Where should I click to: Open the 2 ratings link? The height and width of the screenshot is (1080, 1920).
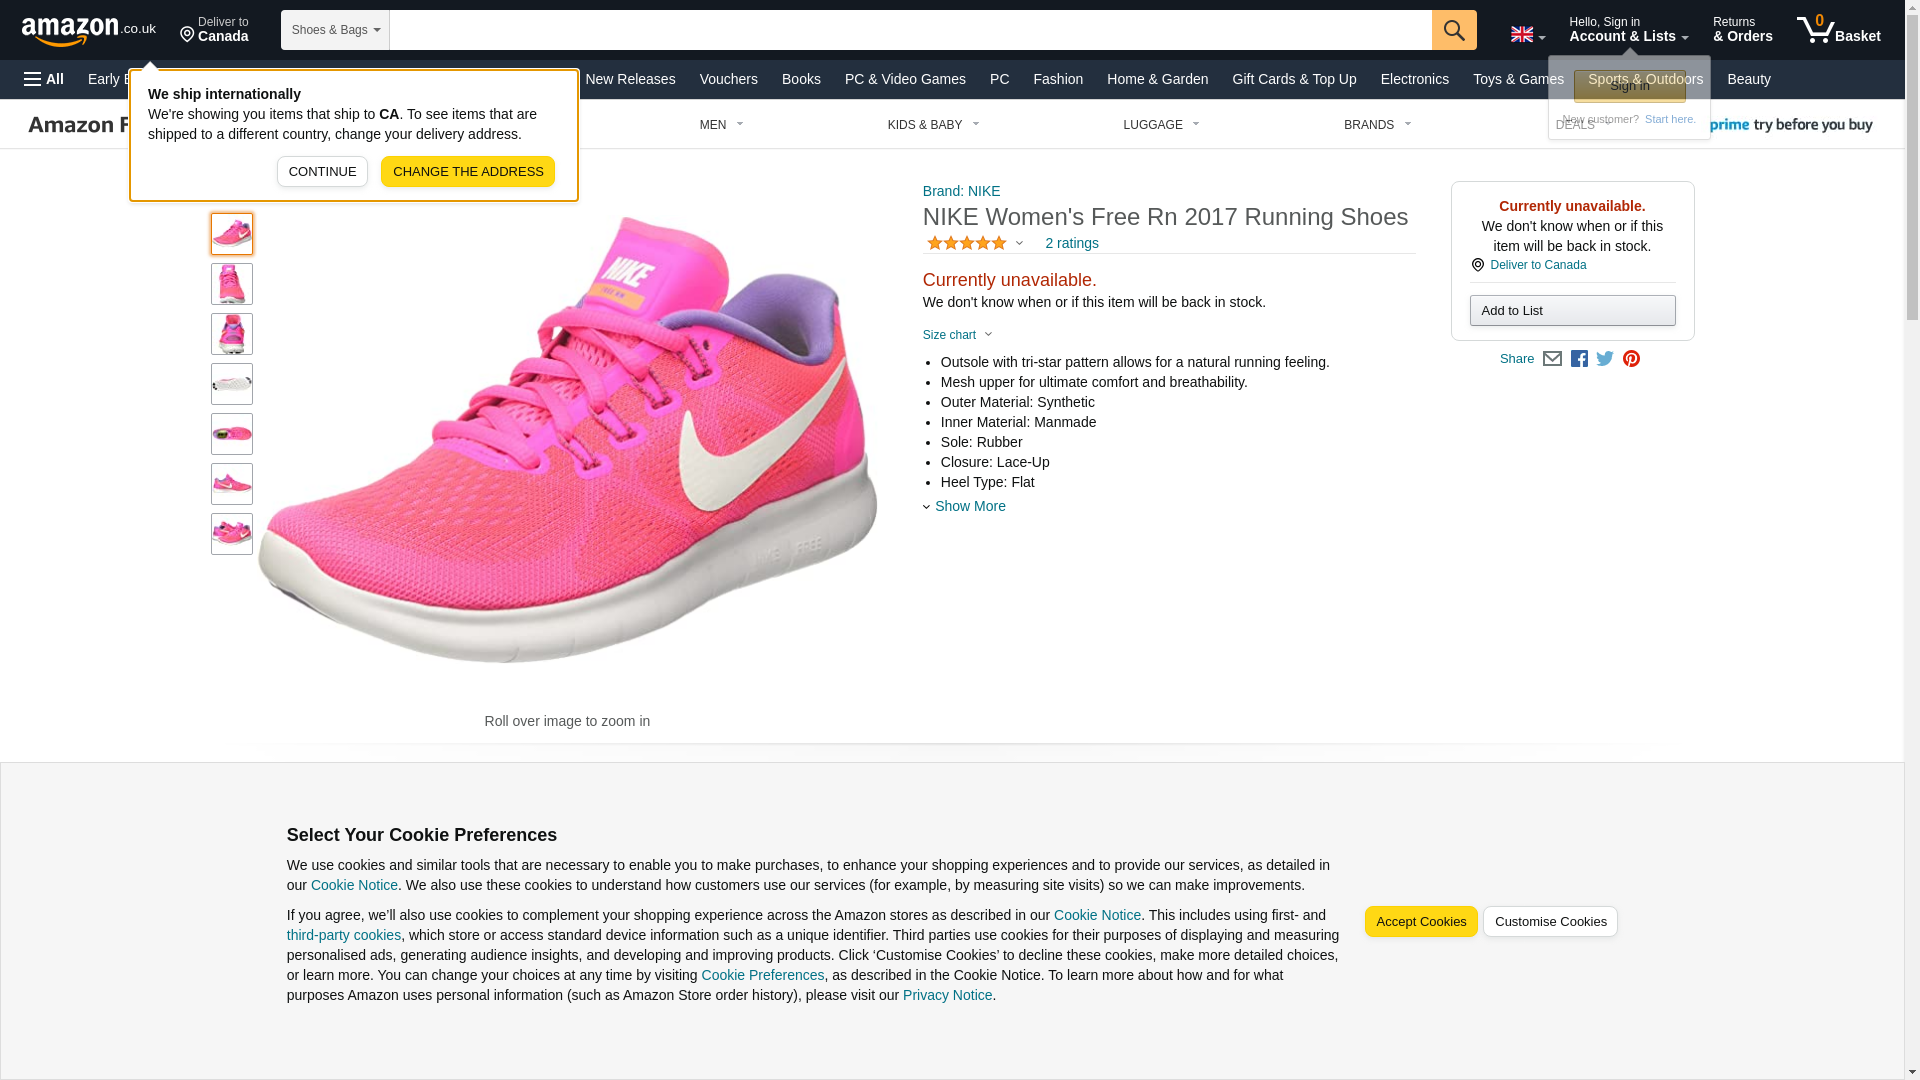(1071, 243)
